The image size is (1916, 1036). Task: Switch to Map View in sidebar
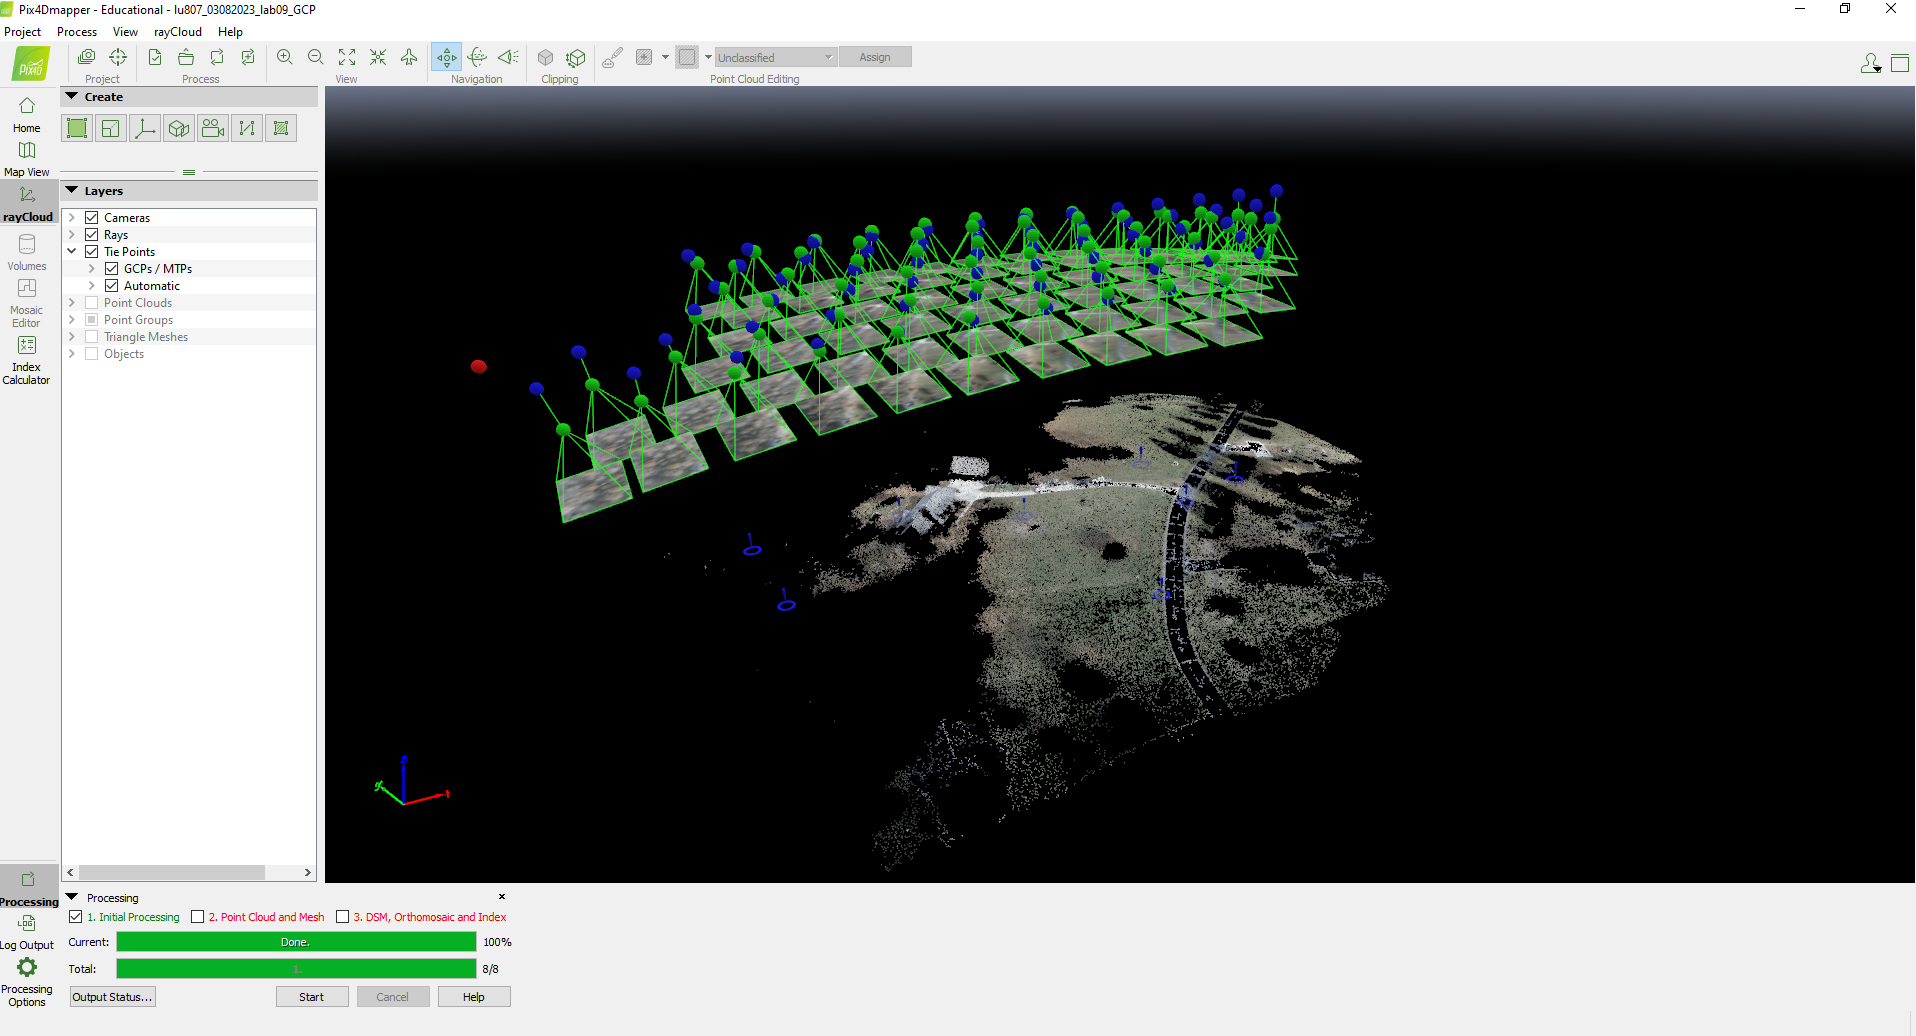click(x=27, y=159)
